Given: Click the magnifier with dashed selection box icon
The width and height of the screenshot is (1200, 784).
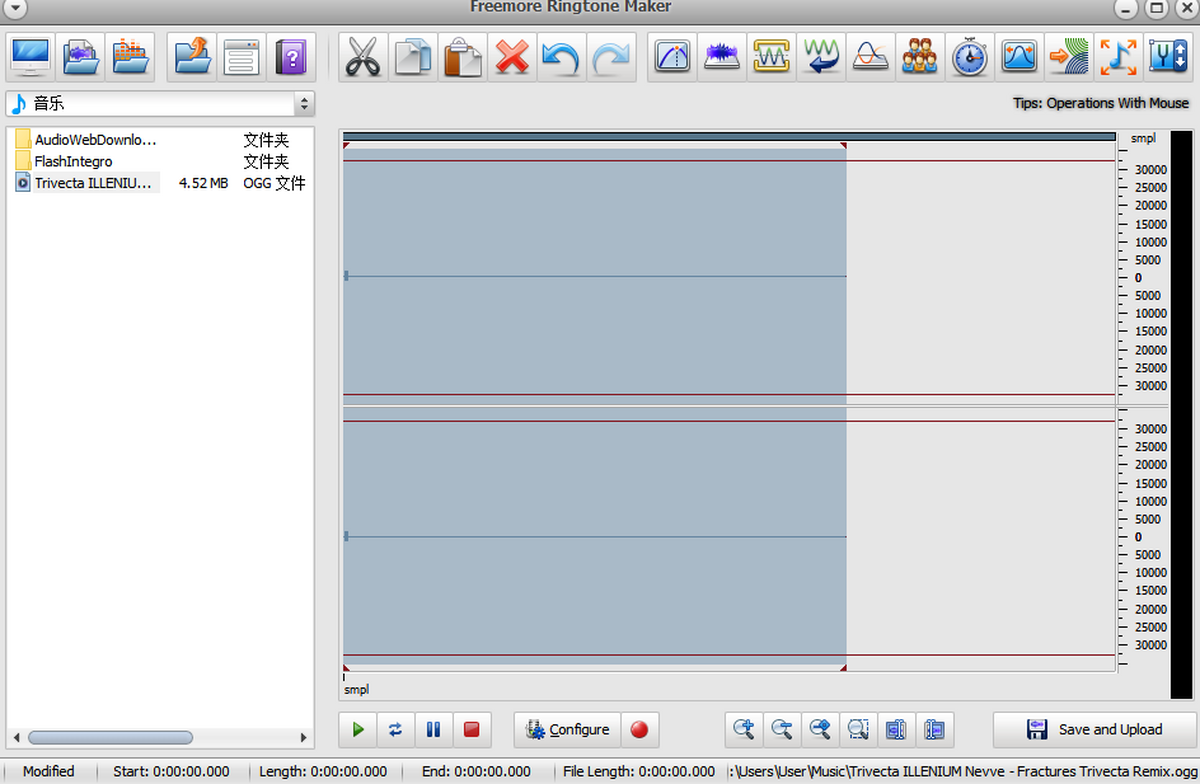Looking at the screenshot, I should click(x=857, y=730).
